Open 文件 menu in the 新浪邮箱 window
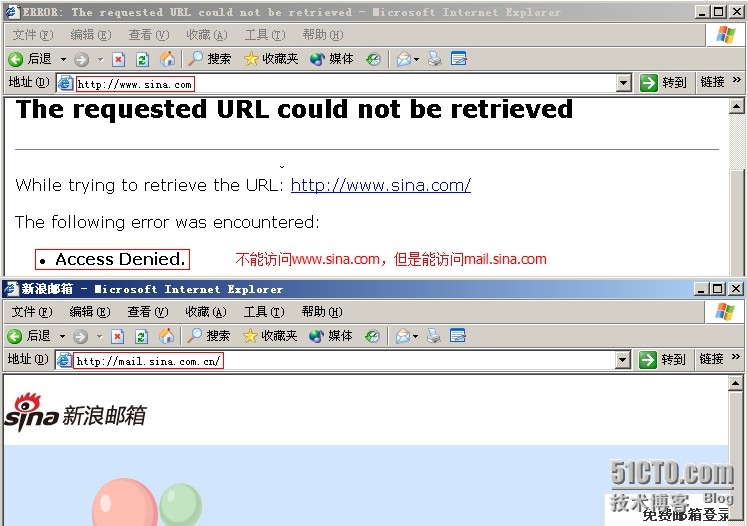Viewport: 748px width, 526px height. click(32, 312)
